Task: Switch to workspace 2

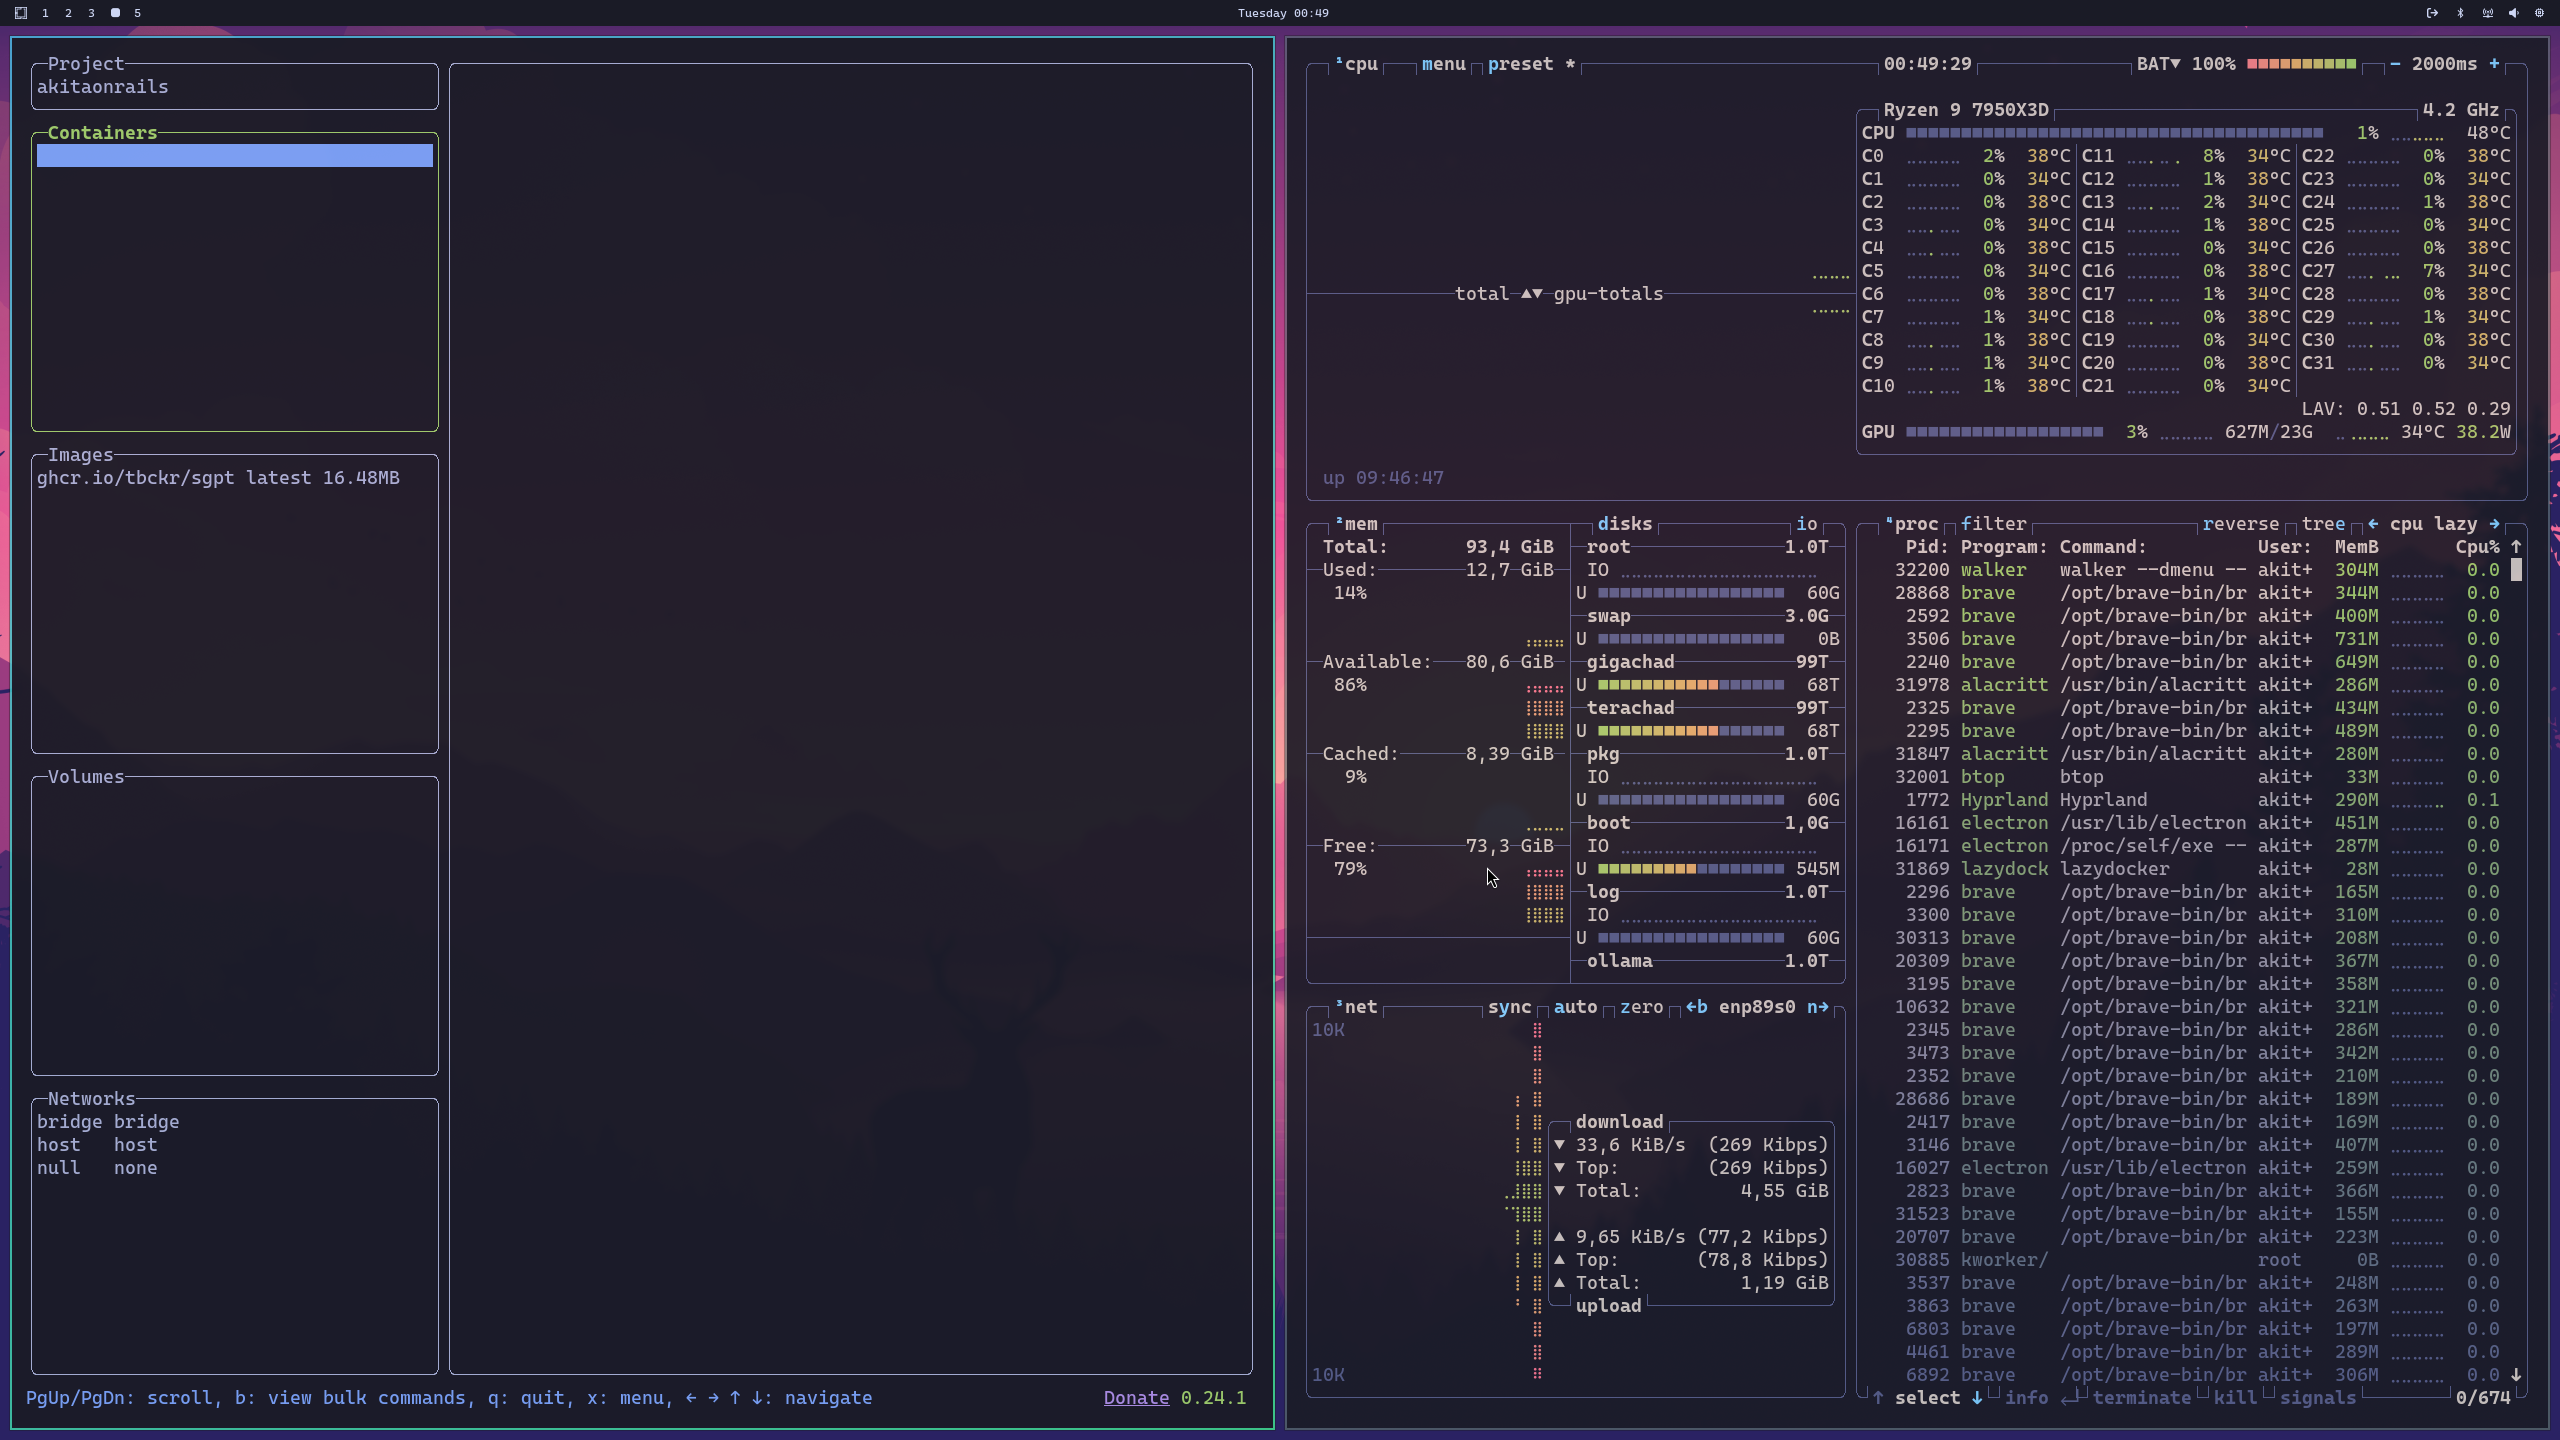Action: pyautogui.click(x=68, y=13)
